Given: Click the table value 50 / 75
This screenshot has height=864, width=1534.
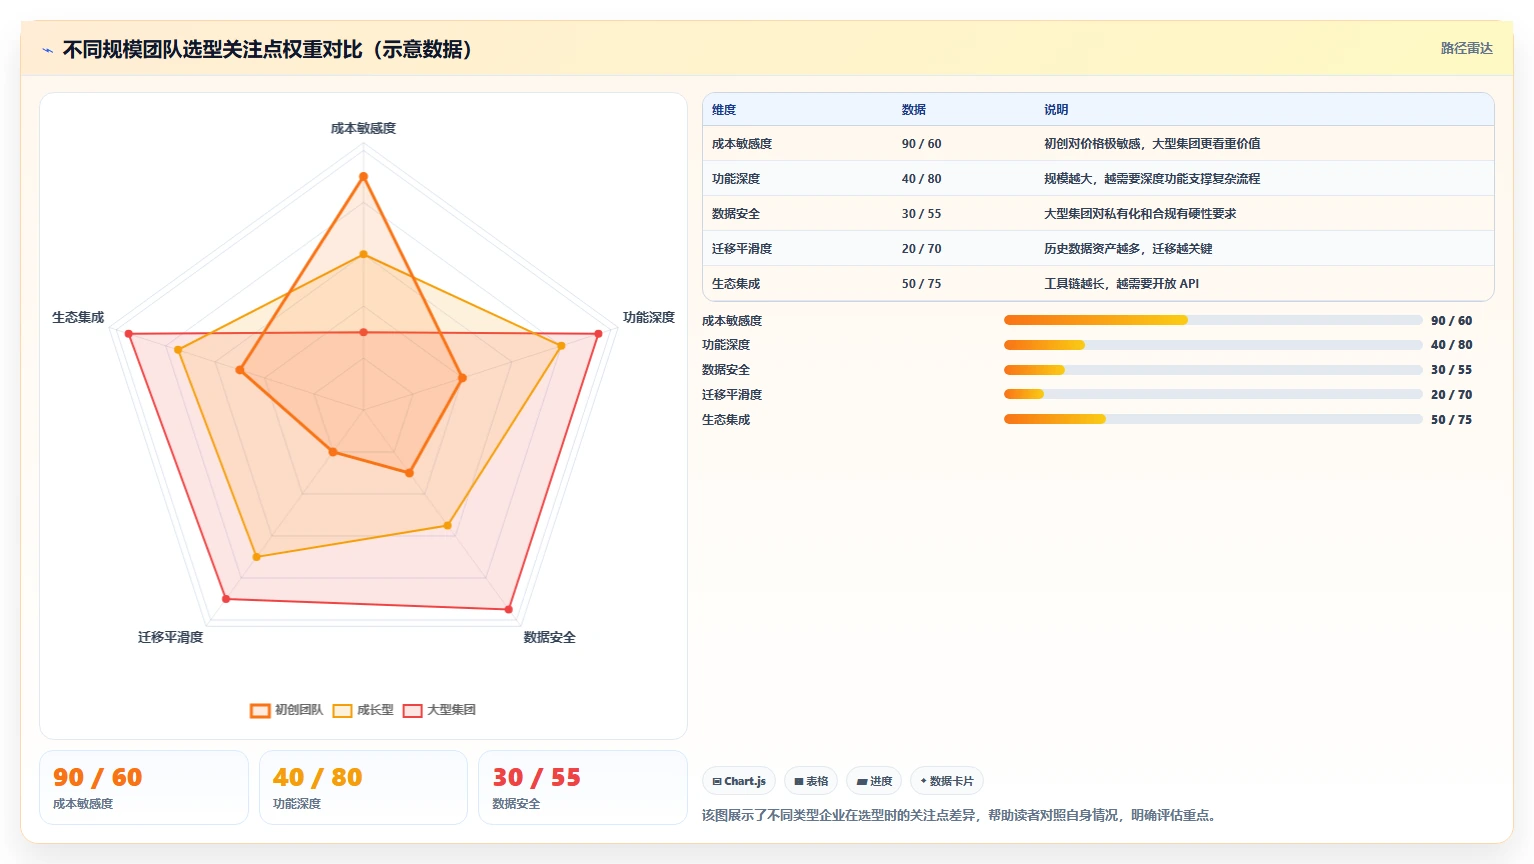Looking at the screenshot, I should point(921,284).
